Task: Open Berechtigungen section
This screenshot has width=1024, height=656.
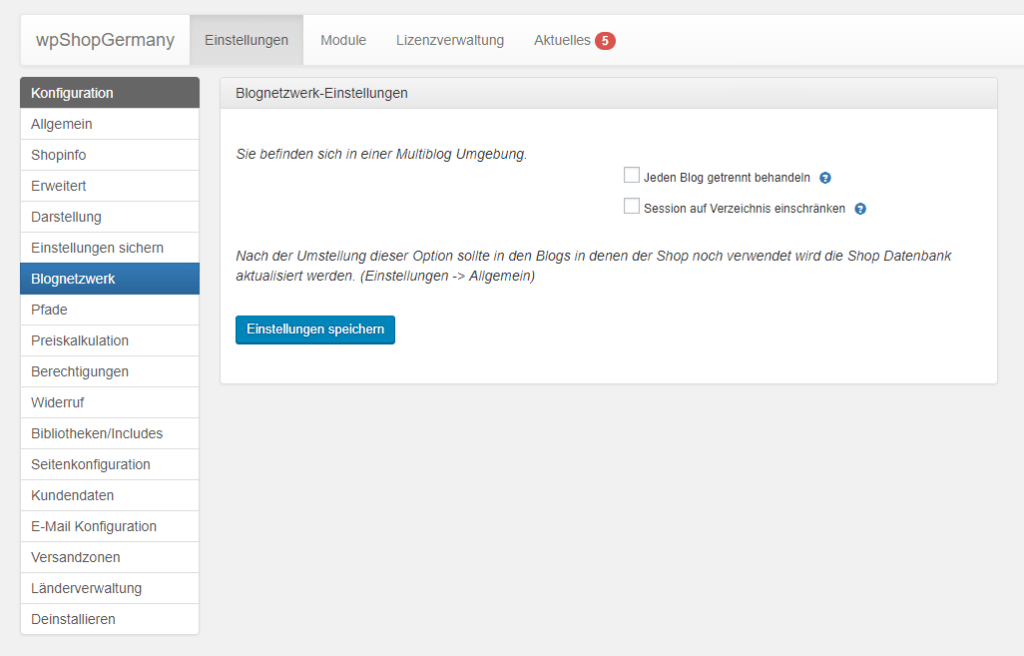Action: (x=110, y=372)
